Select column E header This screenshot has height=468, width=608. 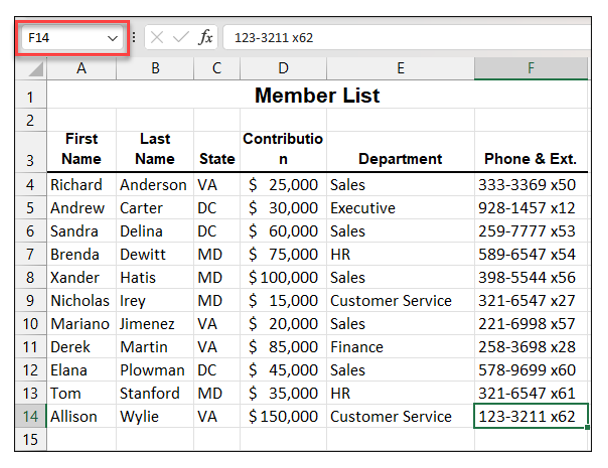[x=401, y=69]
